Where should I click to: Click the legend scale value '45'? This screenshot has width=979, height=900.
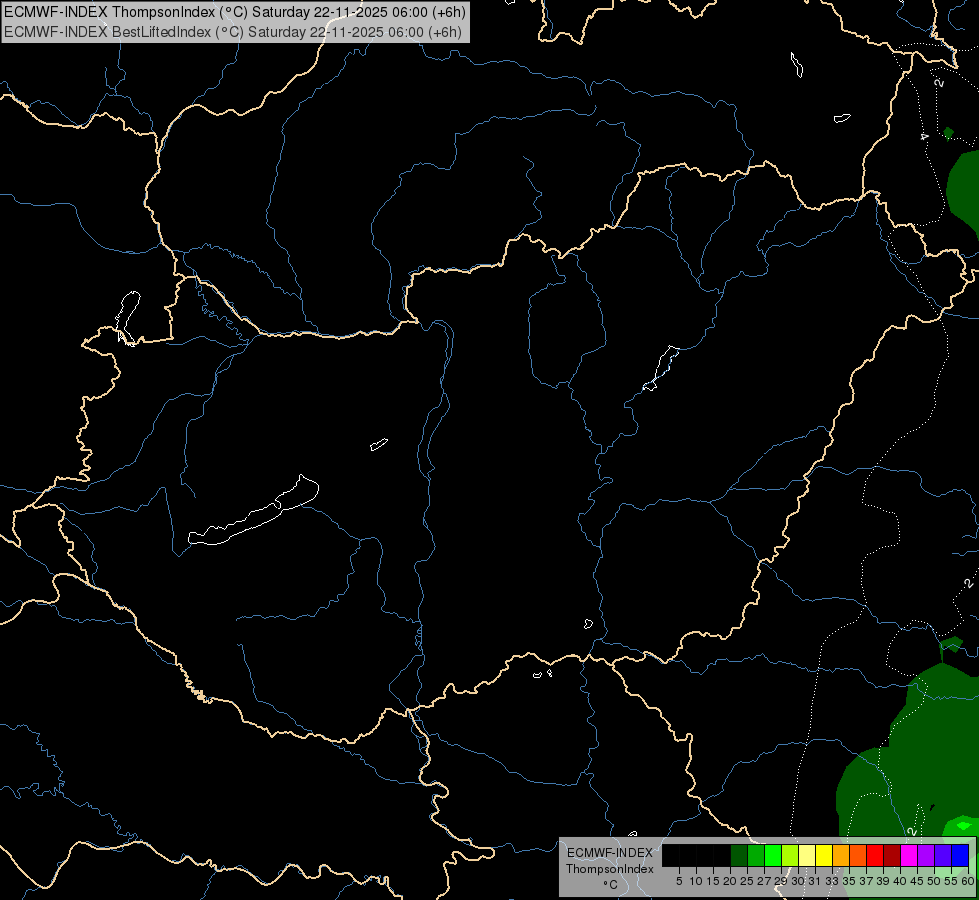click(917, 881)
